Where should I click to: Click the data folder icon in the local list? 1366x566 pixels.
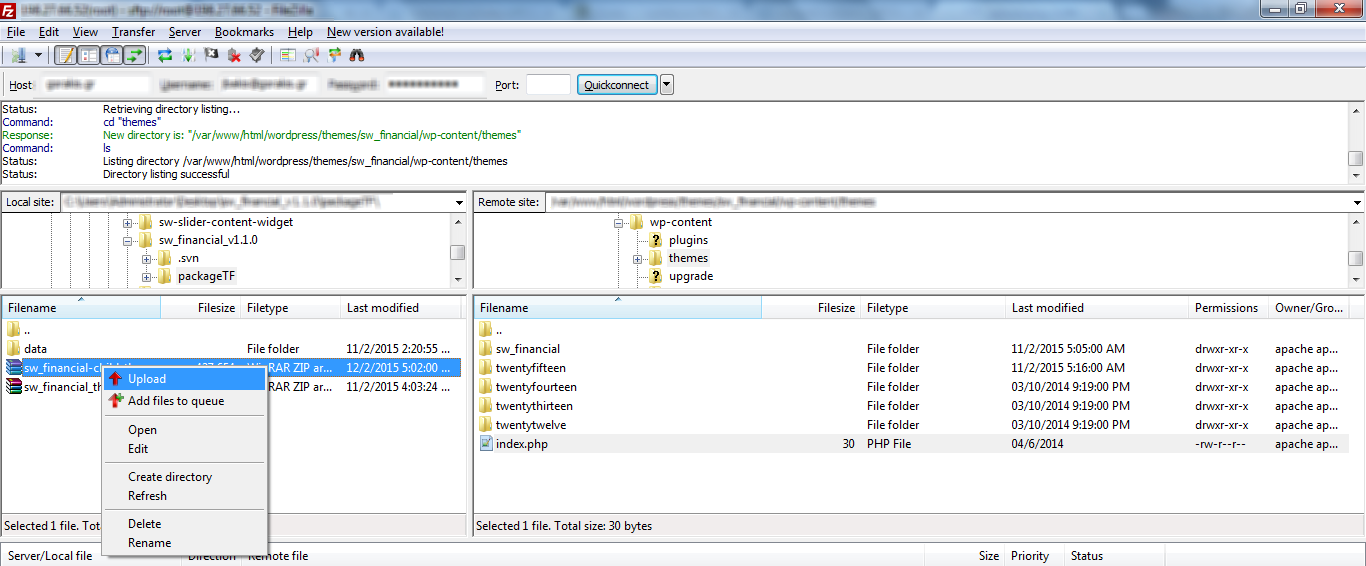(x=14, y=349)
